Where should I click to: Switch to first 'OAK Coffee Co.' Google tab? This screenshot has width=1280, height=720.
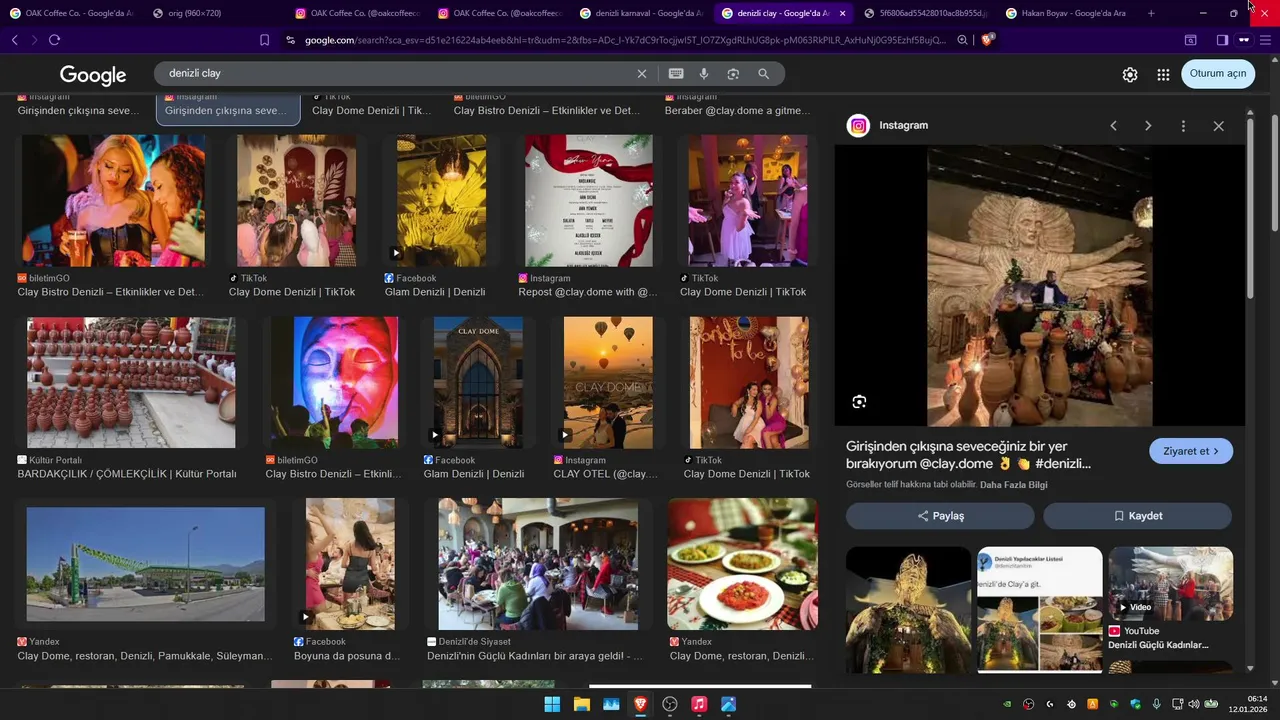(72, 13)
